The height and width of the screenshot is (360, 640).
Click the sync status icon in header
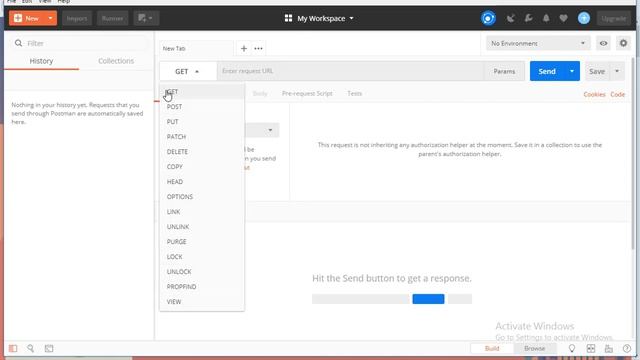488,18
